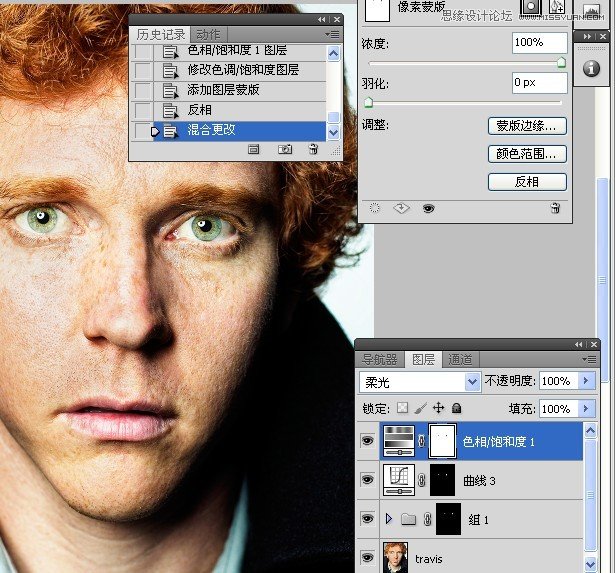Set history brush source for 修改色调/饱和度图层 state
The width and height of the screenshot is (615, 573).
pyautogui.click(x=143, y=71)
